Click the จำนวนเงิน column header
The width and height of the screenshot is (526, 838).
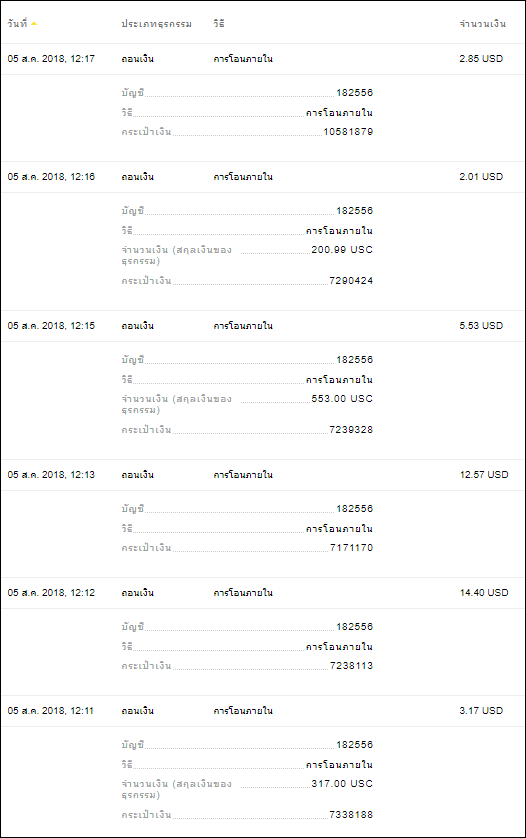click(x=482, y=24)
